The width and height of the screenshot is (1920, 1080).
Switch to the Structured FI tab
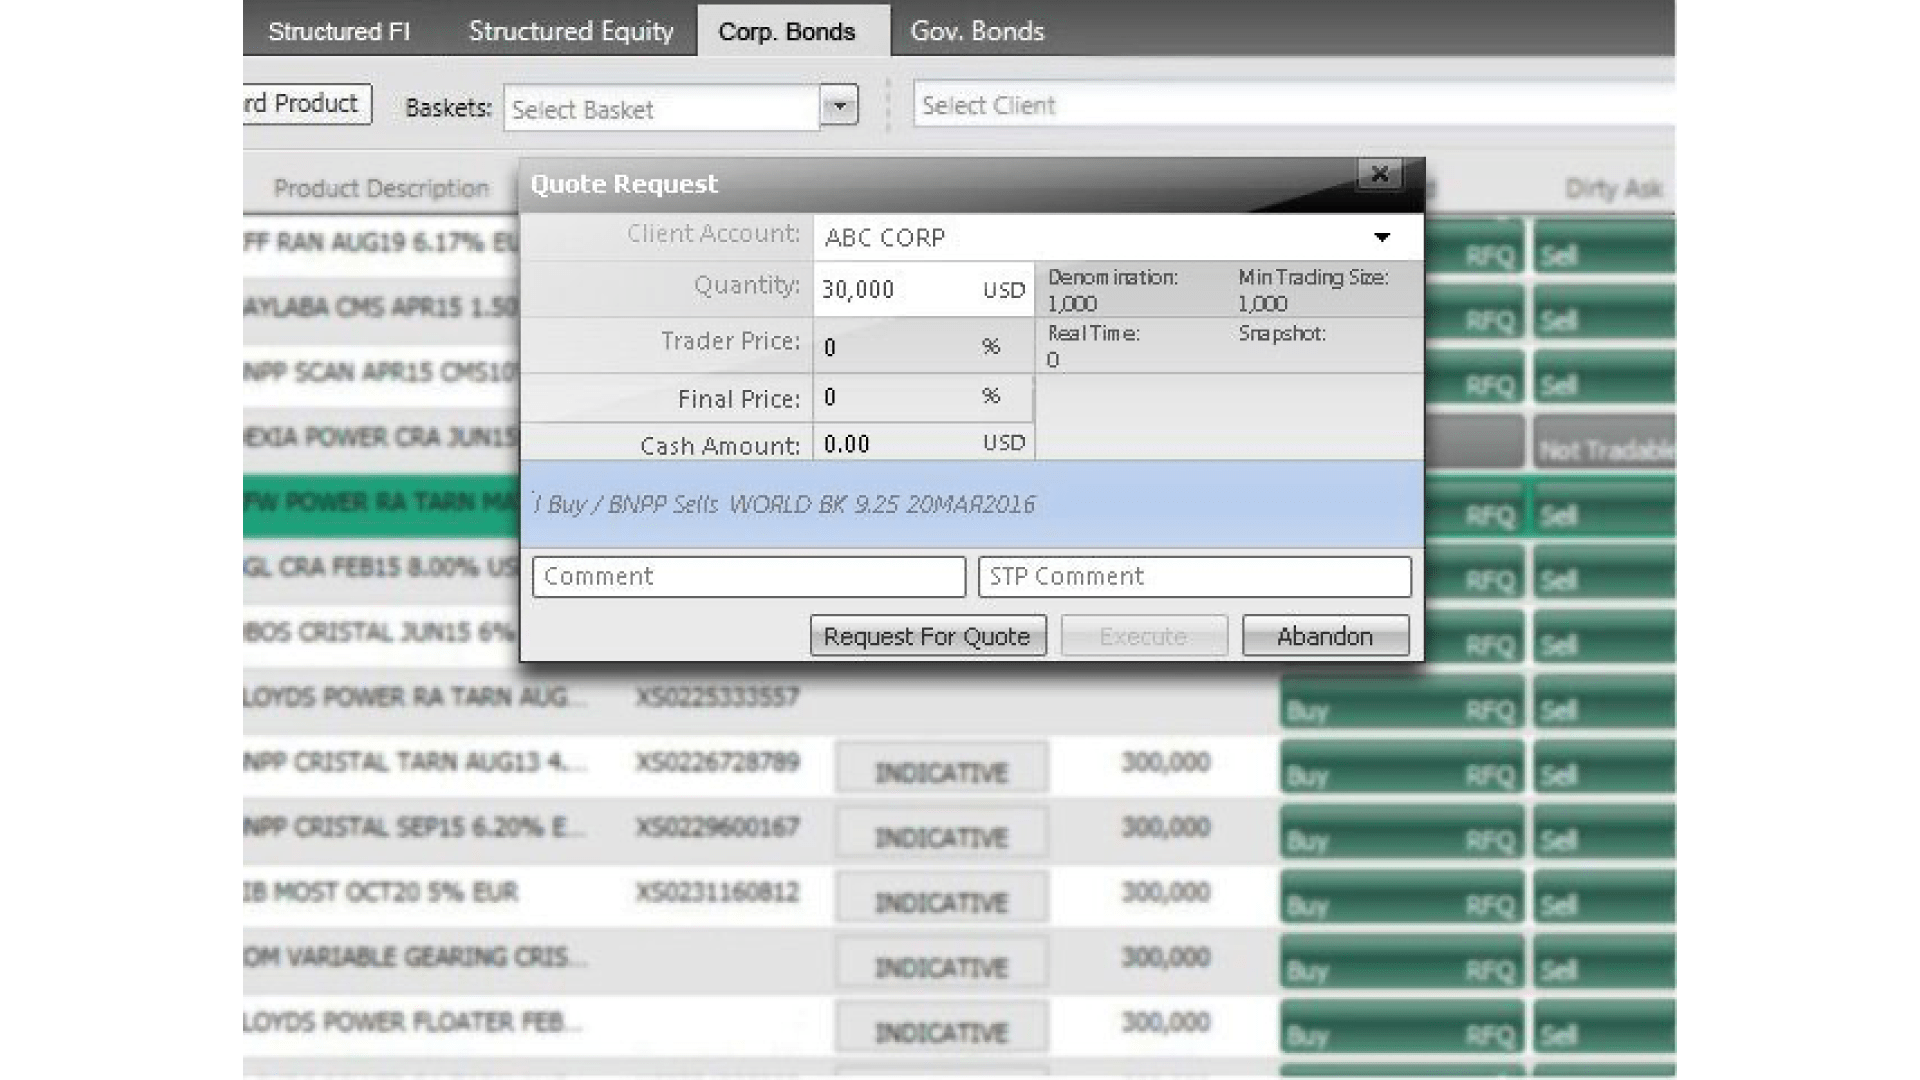coord(339,31)
